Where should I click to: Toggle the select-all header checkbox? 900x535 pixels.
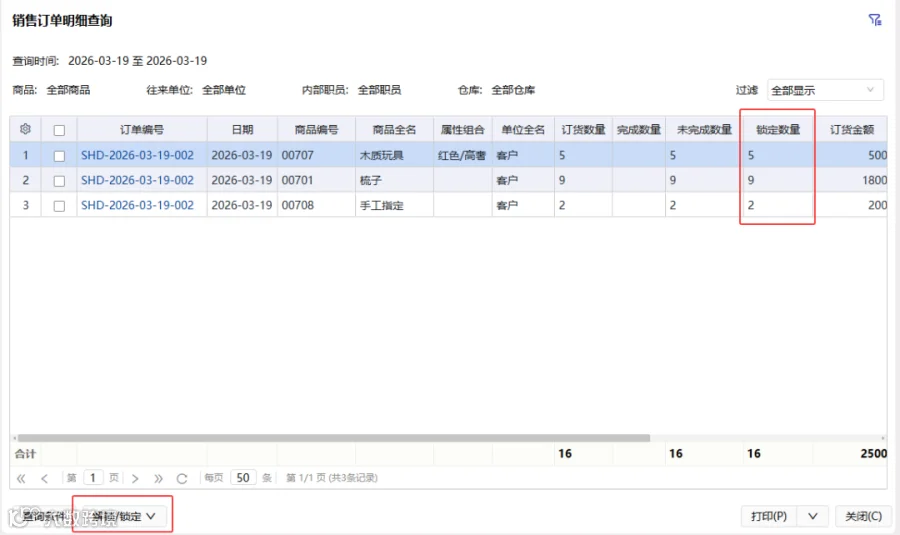59,130
